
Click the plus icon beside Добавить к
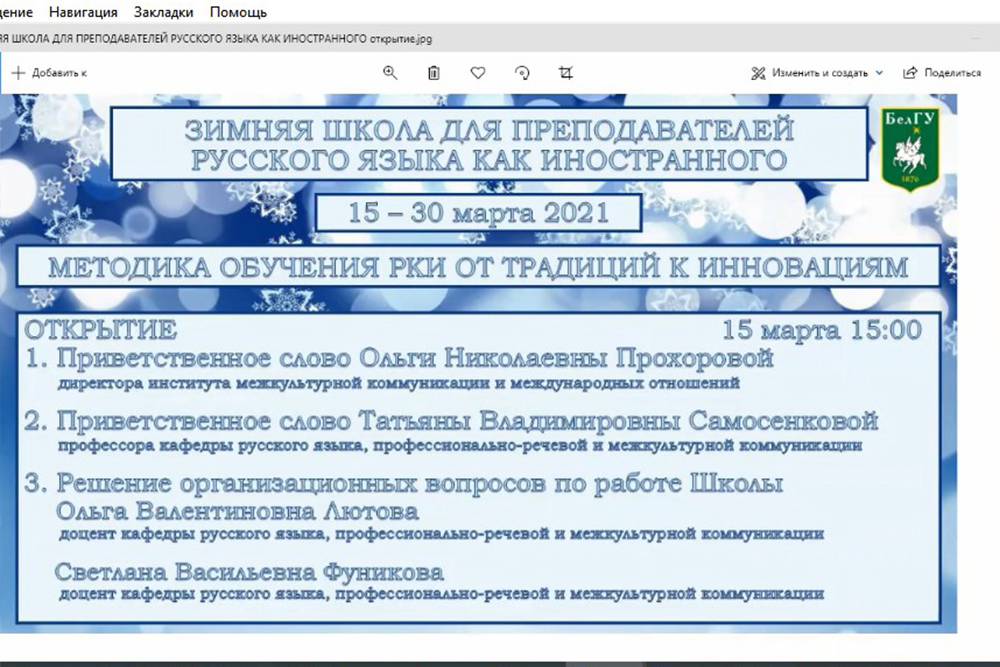point(18,73)
